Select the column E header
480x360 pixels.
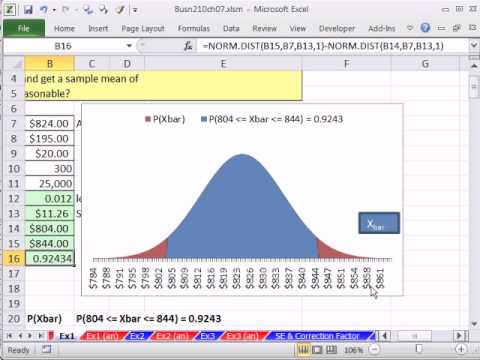pos(223,63)
